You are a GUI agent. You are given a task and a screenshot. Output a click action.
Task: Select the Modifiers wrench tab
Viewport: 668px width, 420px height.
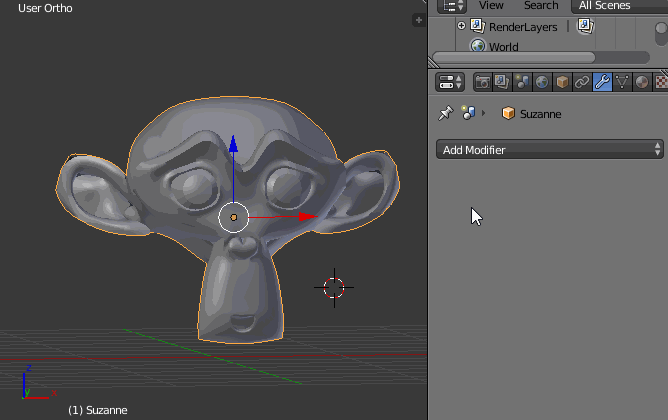602,82
